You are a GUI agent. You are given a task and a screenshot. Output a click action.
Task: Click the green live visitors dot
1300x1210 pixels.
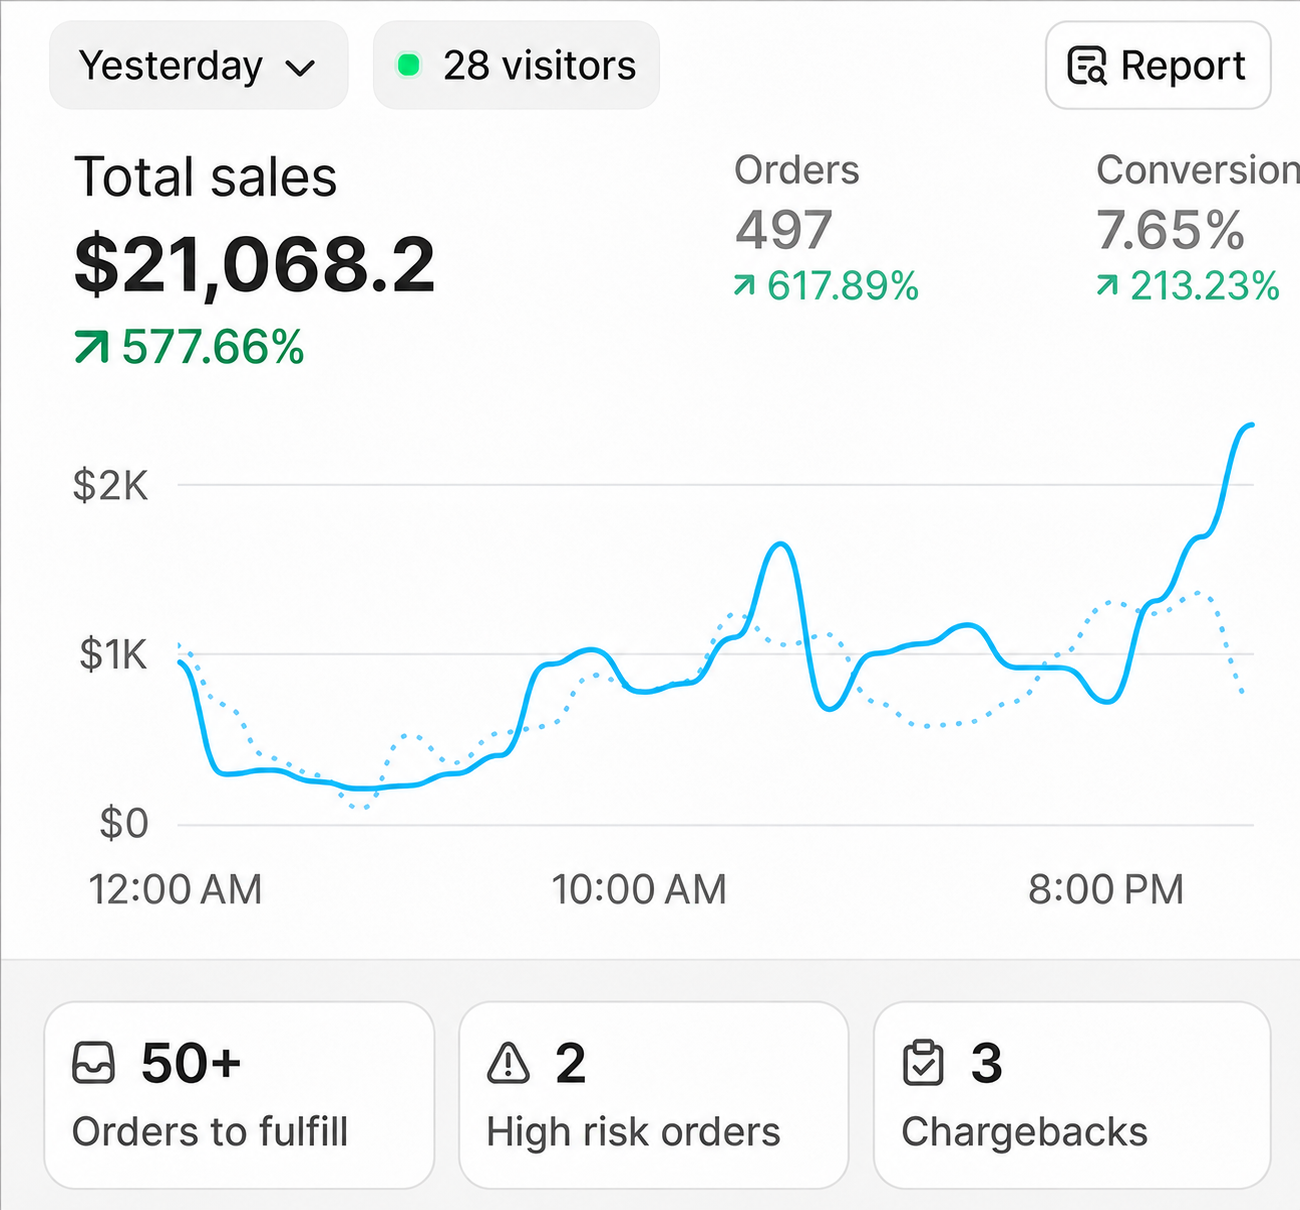click(408, 66)
